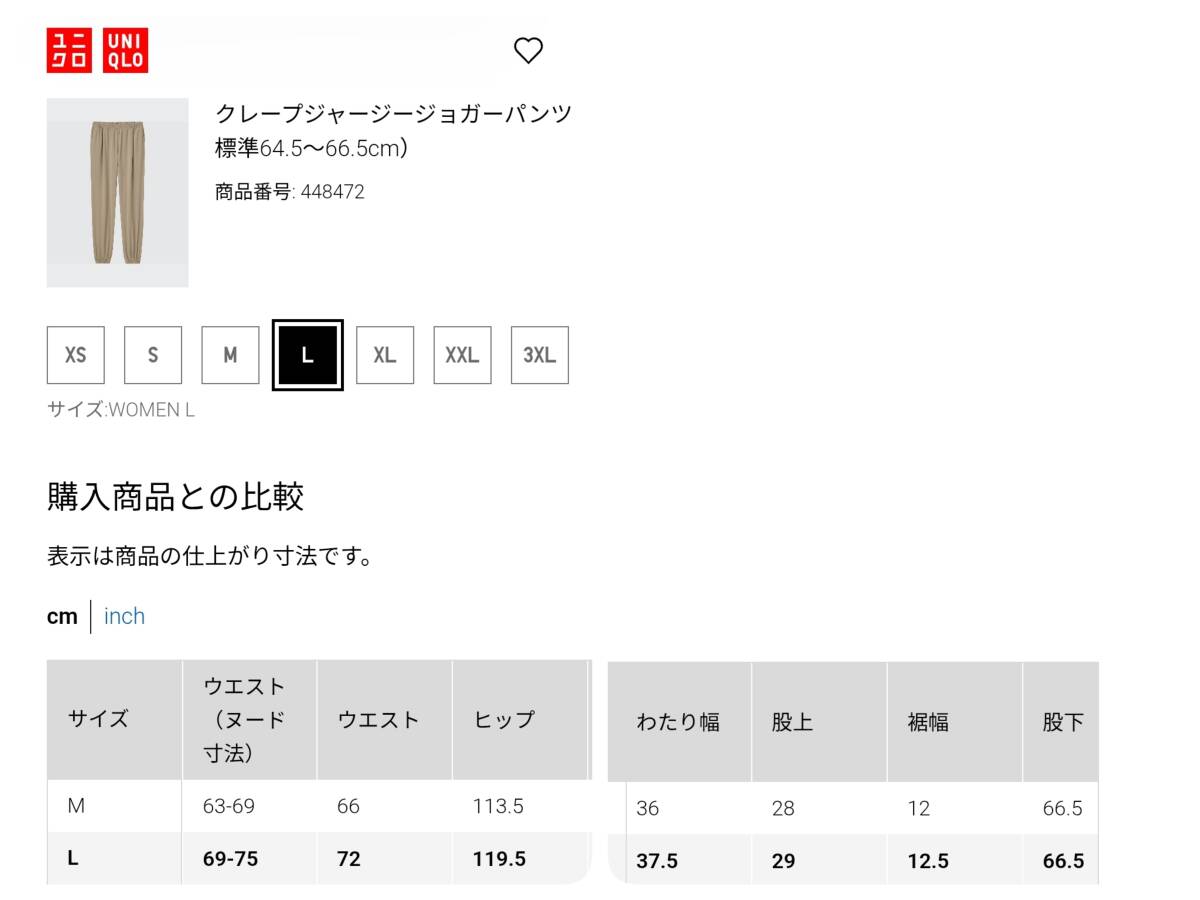Click the product title クレープジャージージョガーパンツ
The width and height of the screenshot is (1200, 900).
click(394, 113)
